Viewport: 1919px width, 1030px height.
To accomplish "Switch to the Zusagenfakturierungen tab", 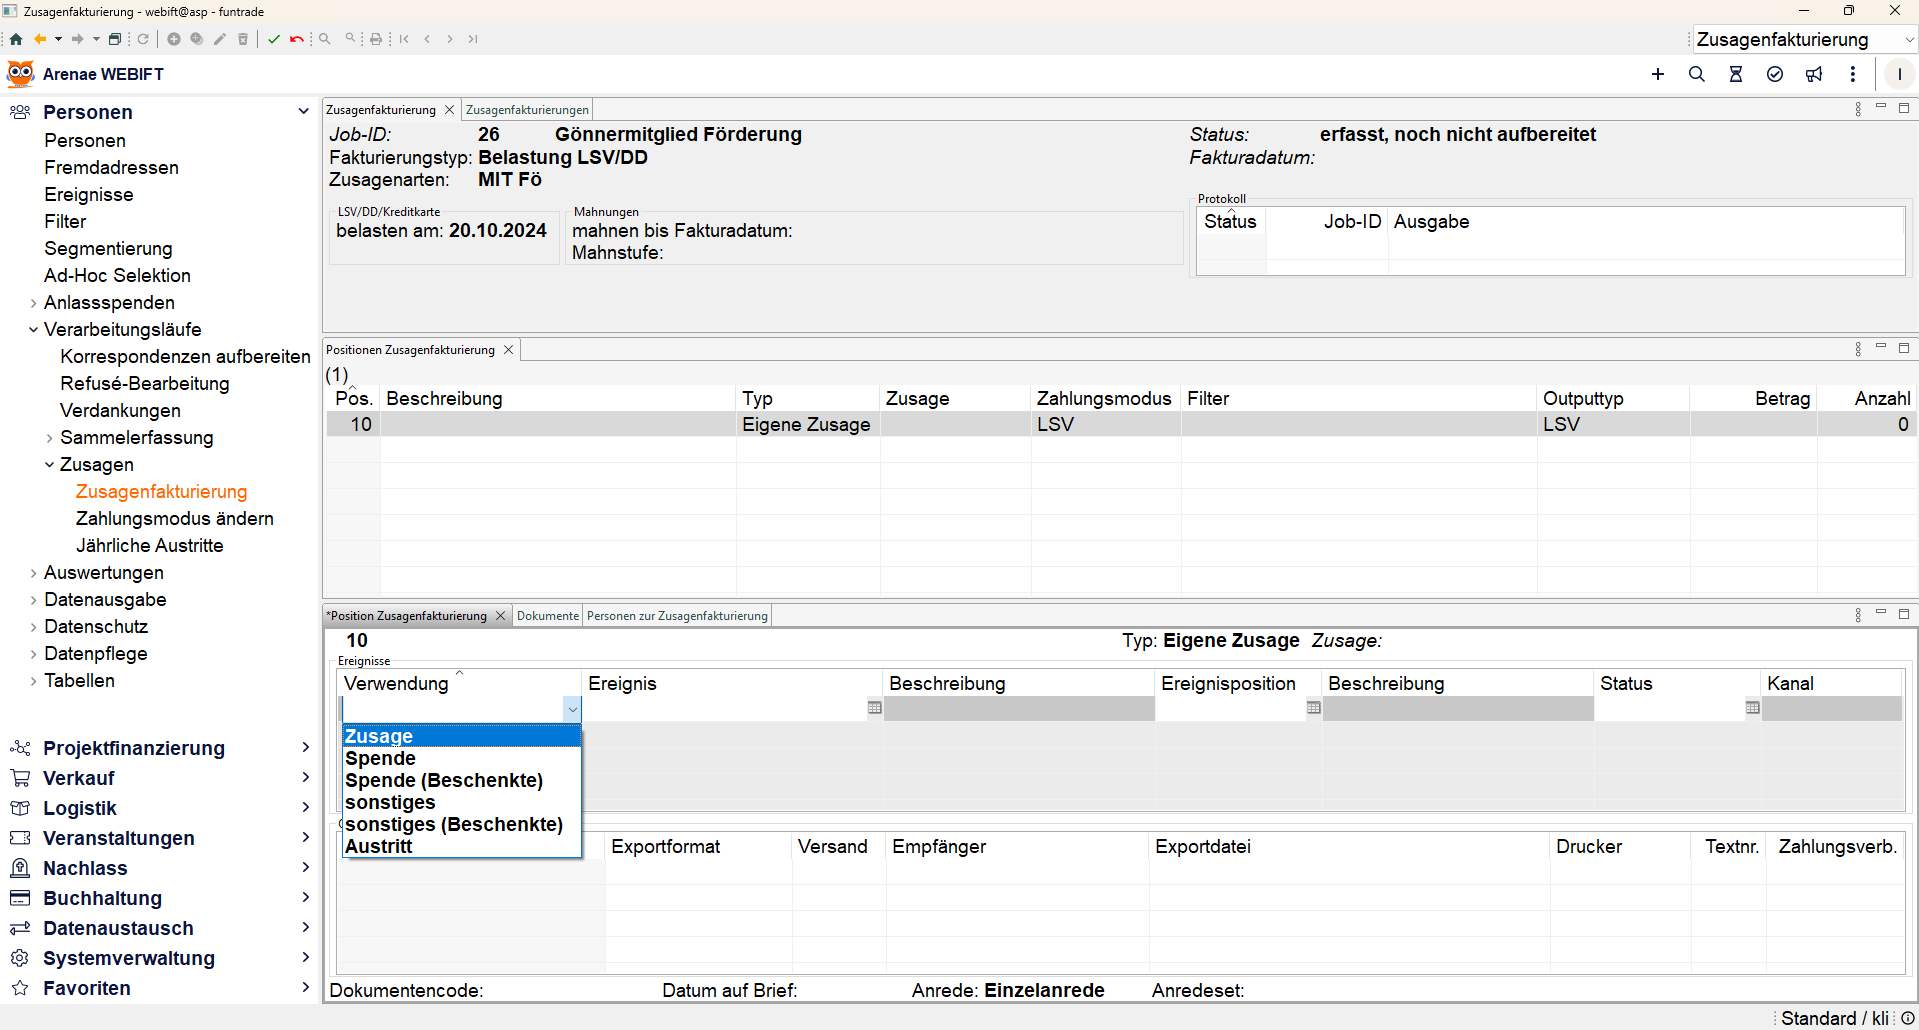I will pyautogui.click(x=527, y=110).
